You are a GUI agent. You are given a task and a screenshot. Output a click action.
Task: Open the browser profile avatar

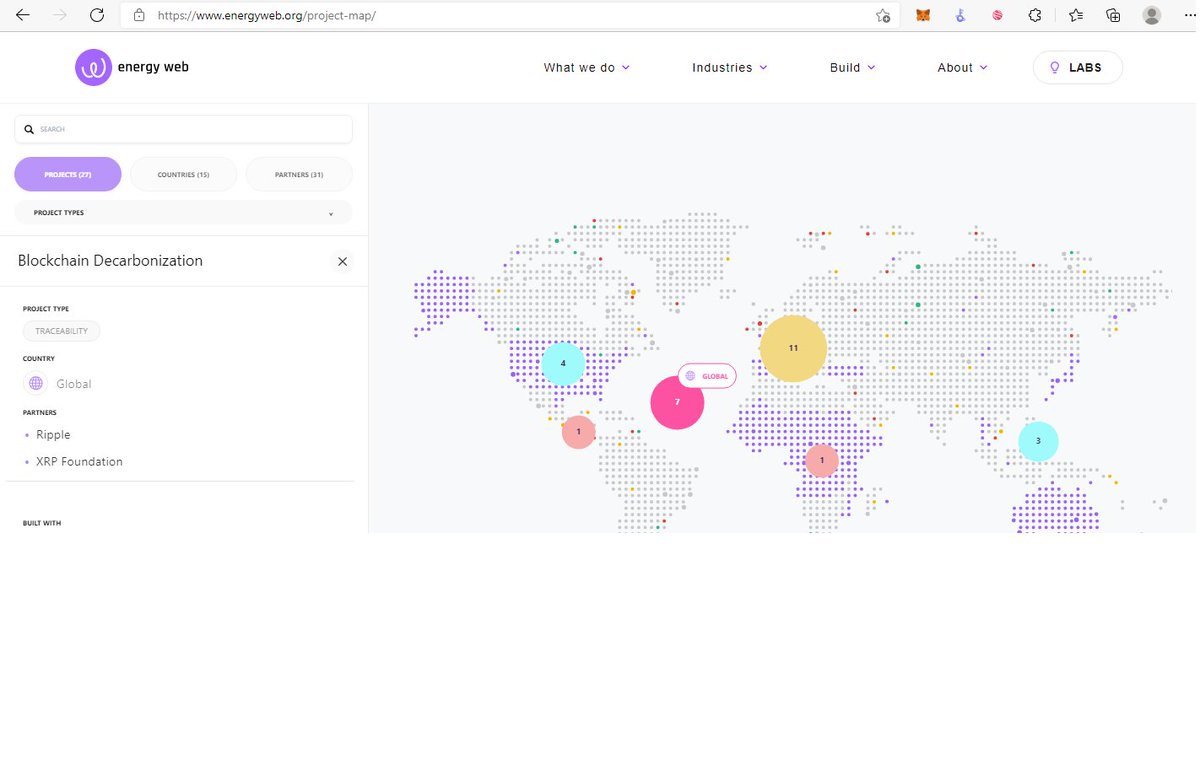pos(1152,15)
